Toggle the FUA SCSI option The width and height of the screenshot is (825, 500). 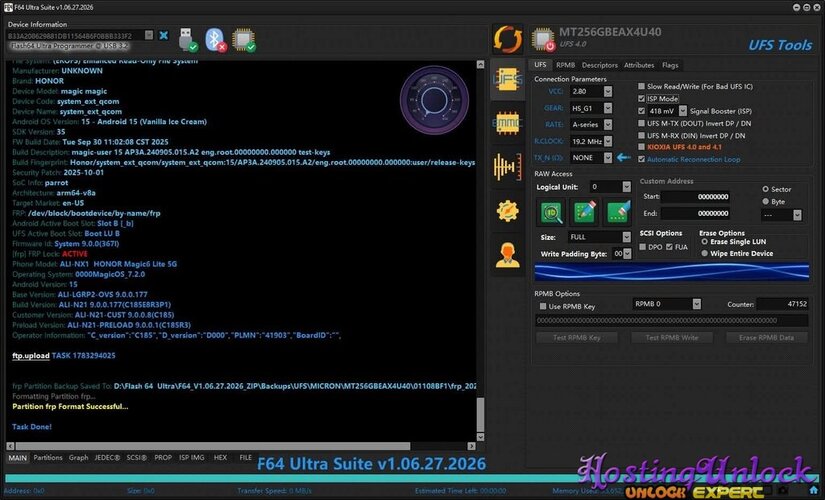669,247
